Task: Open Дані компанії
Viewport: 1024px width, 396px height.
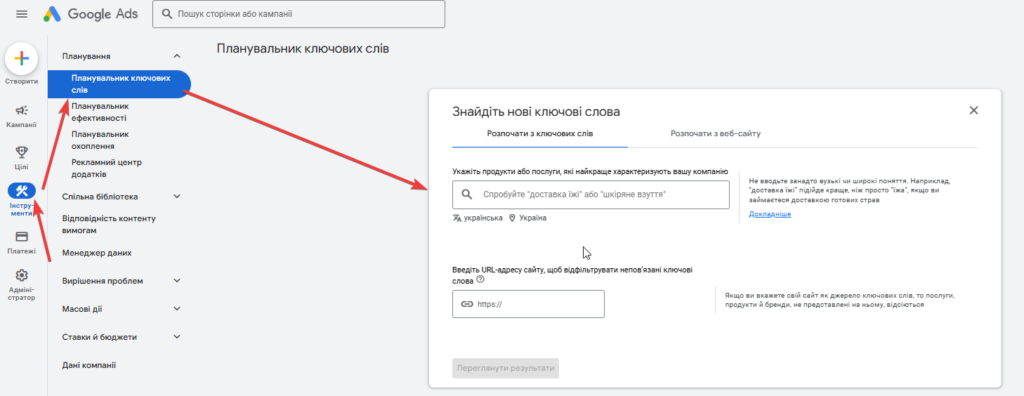Action: (89, 365)
